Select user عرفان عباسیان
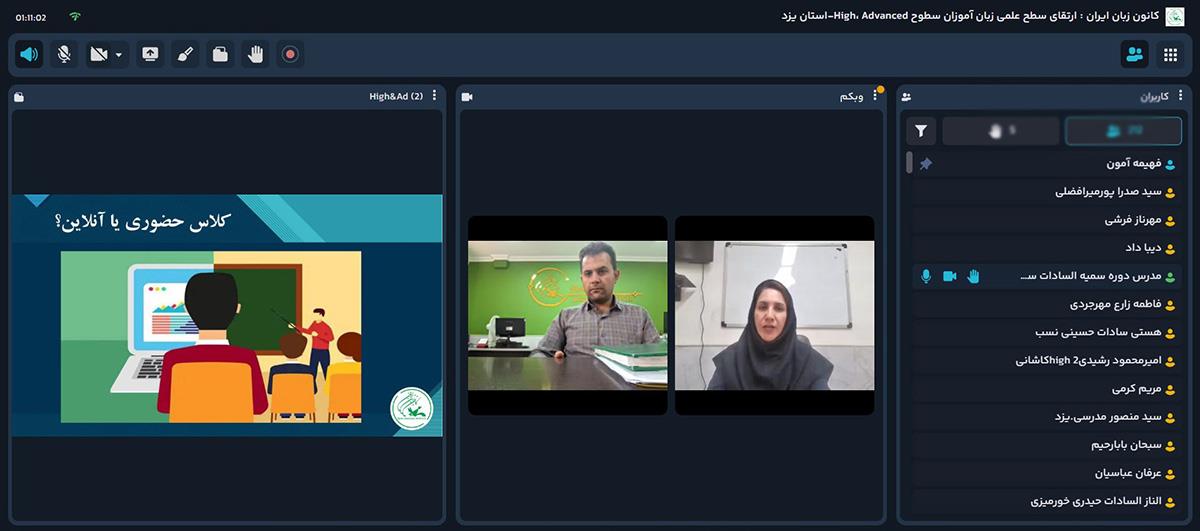The width and height of the screenshot is (1200, 531). pyautogui.click(x=1048, y=473)
